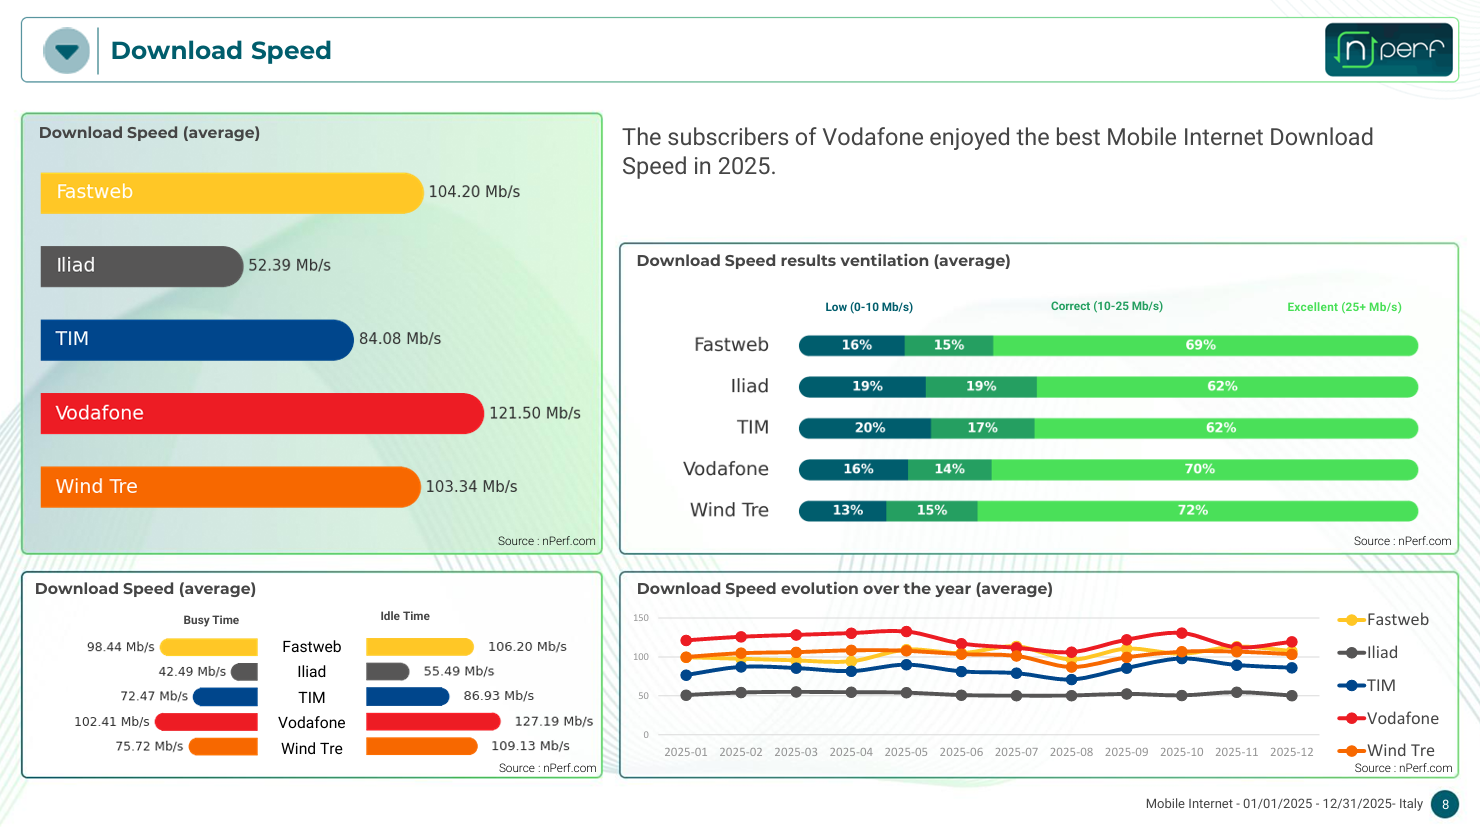
Task: Click the gray Iliad average speed bar
Action: click(142, 266)
